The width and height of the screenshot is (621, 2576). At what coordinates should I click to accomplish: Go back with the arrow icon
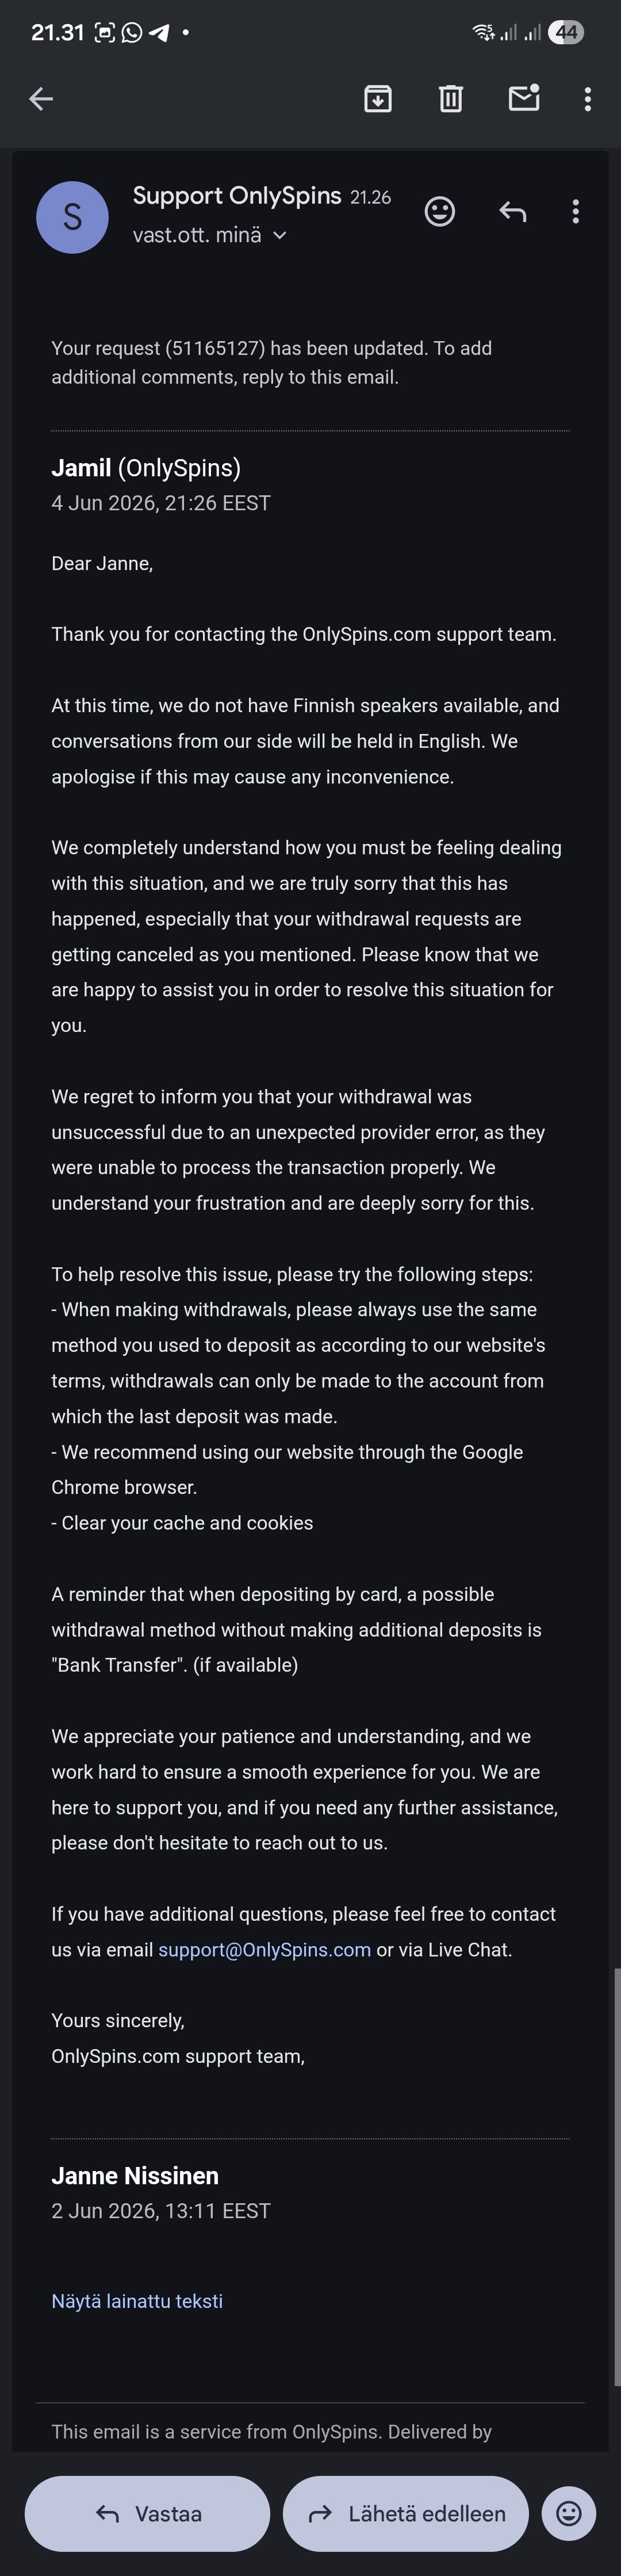(41, 98)
